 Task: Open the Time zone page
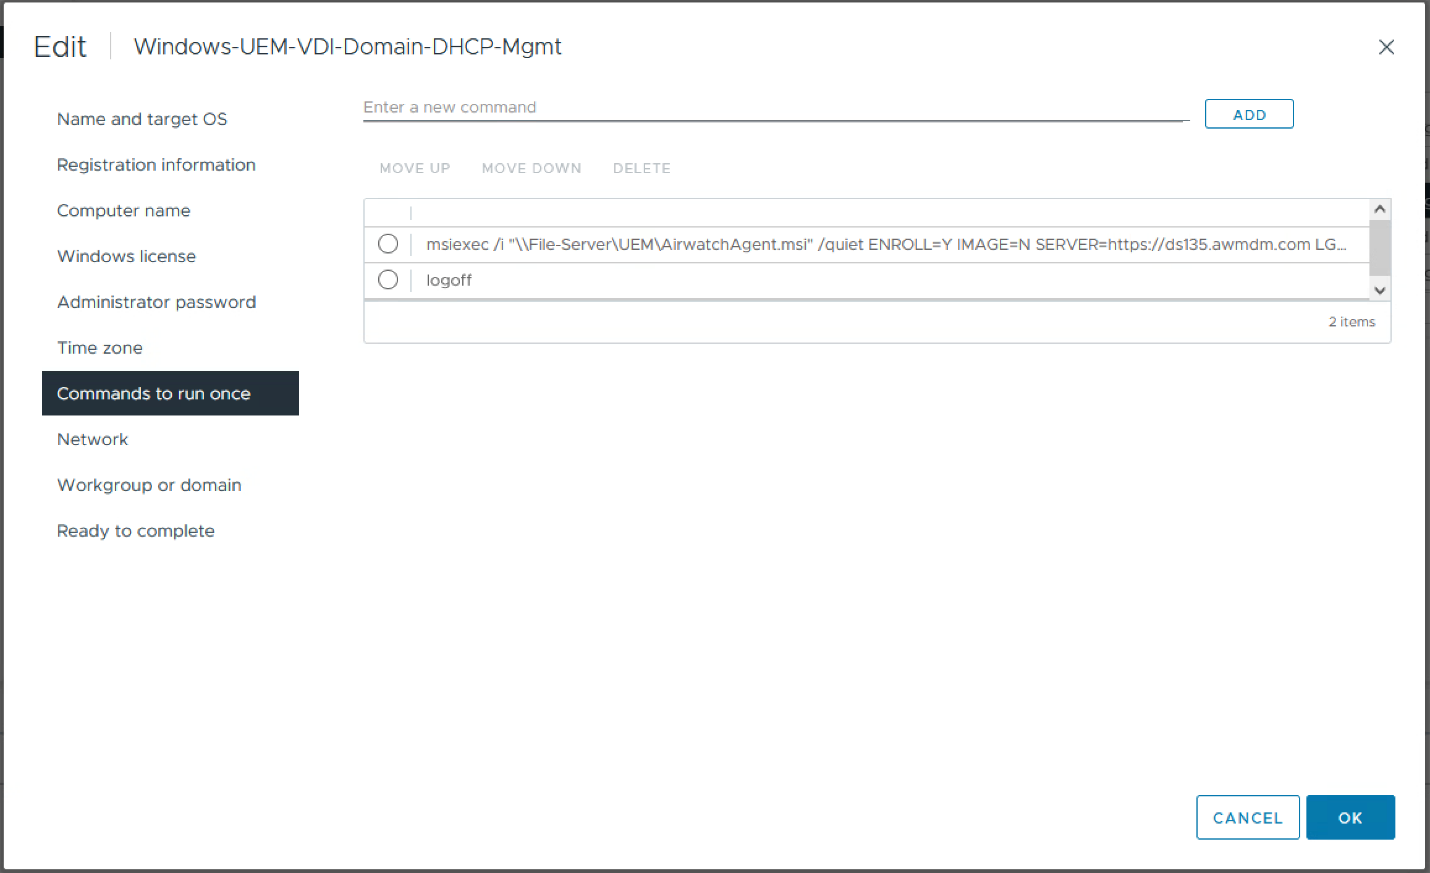pyautogui.click(x=100, y=347)
